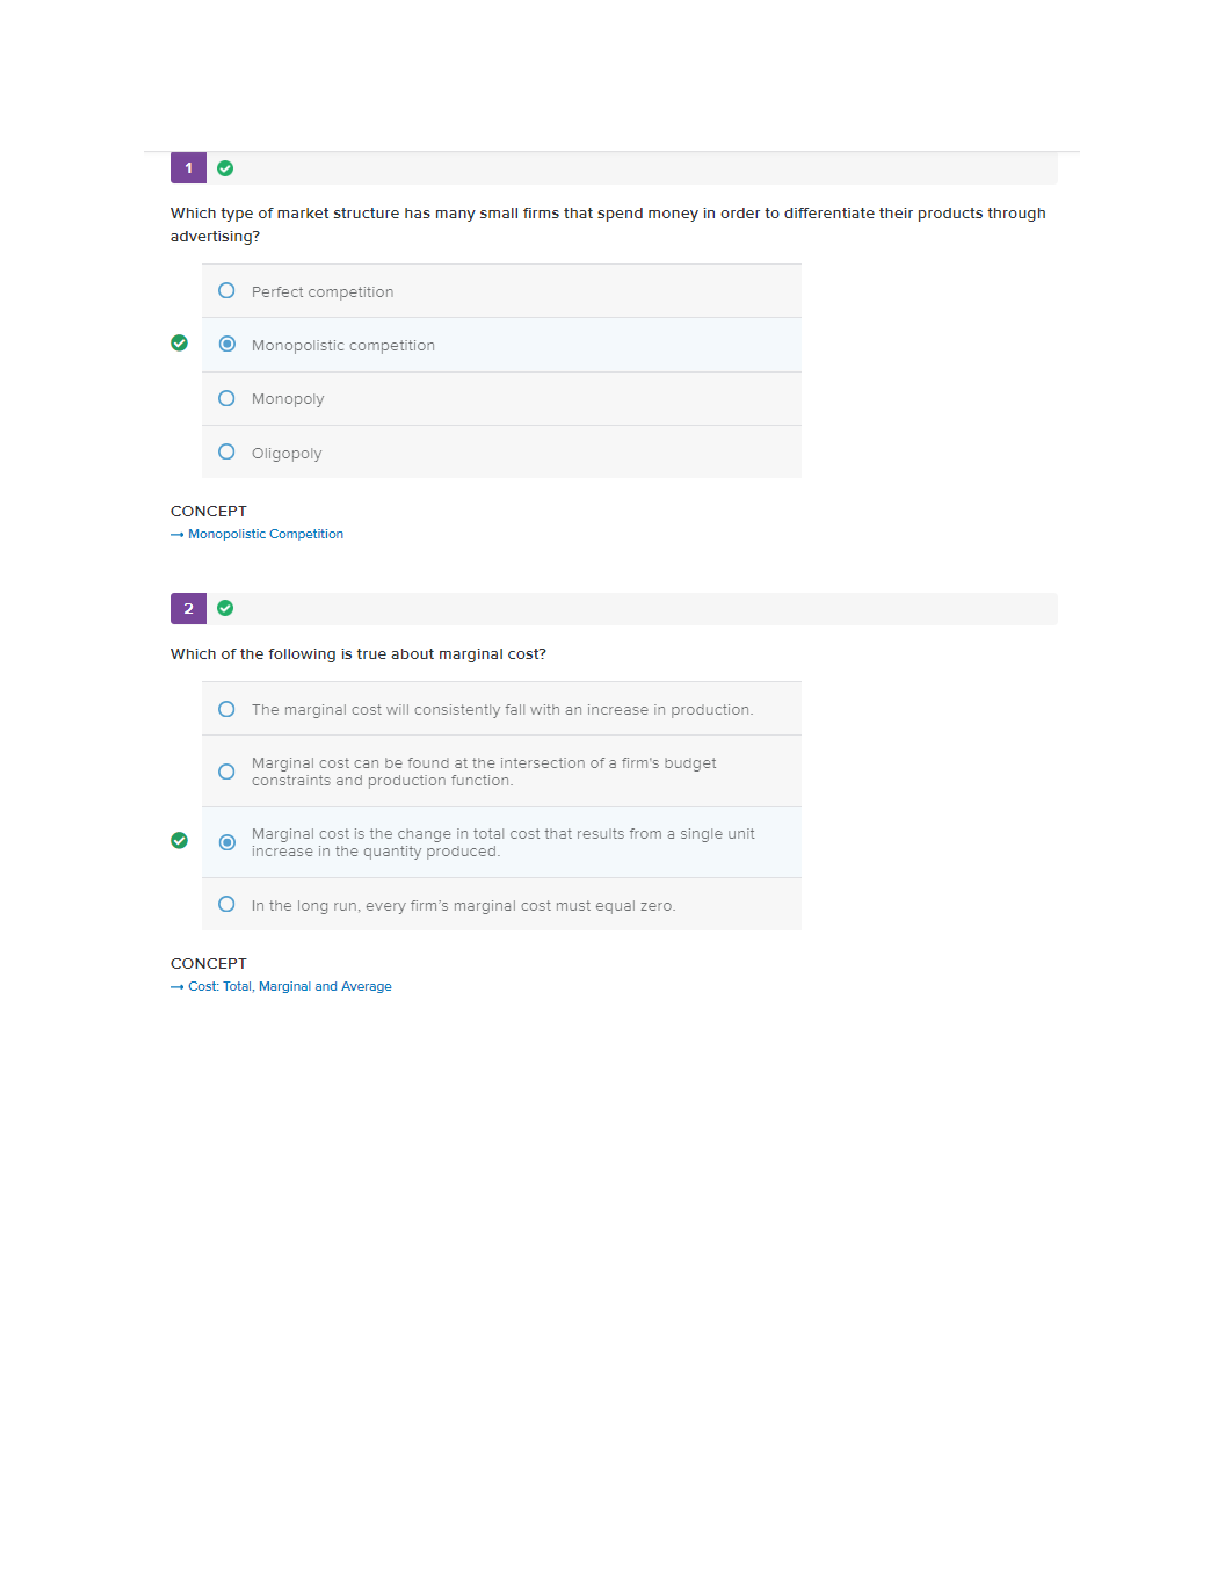Open the Cost: Total, Marginal and Average link
Screen dimensions: 1224x1584
(x=289, y=987)
